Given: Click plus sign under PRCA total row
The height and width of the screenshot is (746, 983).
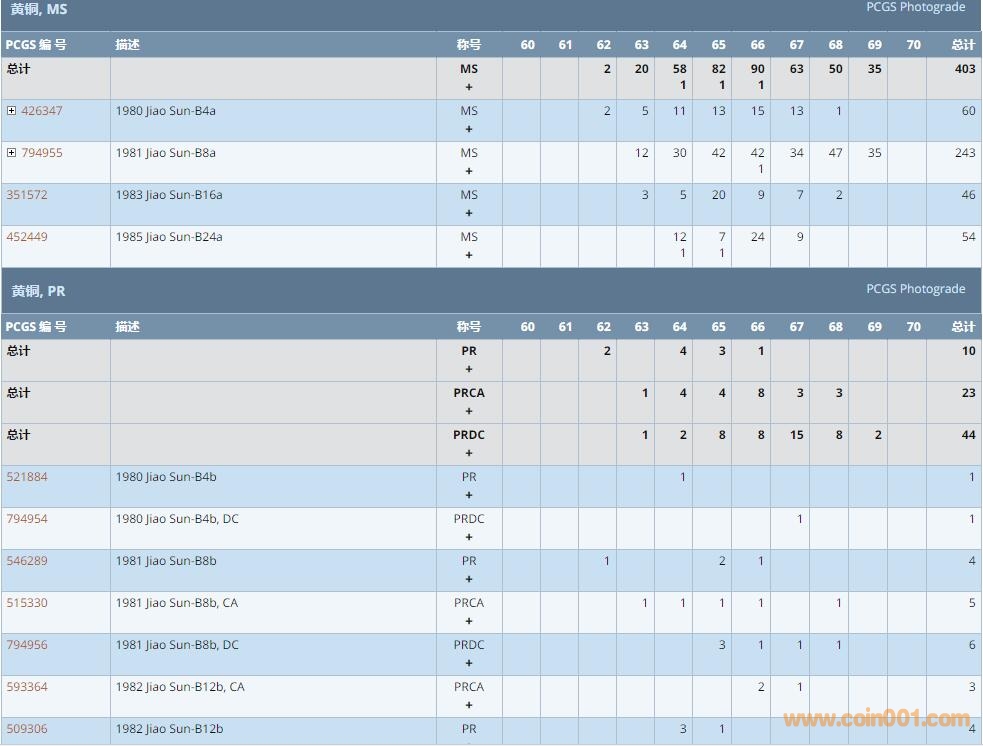Looking at the screenshot, I should pos(469,411).
